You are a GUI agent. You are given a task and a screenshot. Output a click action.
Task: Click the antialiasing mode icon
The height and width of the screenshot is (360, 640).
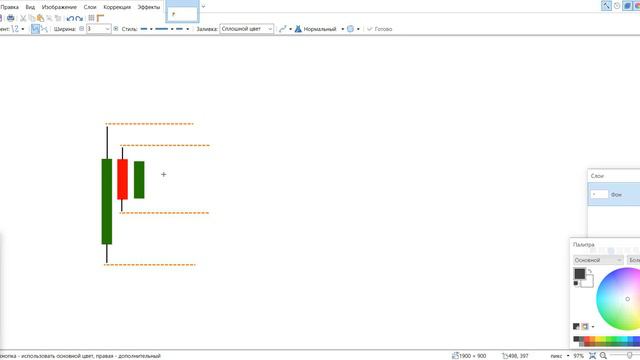coord(282,29)
